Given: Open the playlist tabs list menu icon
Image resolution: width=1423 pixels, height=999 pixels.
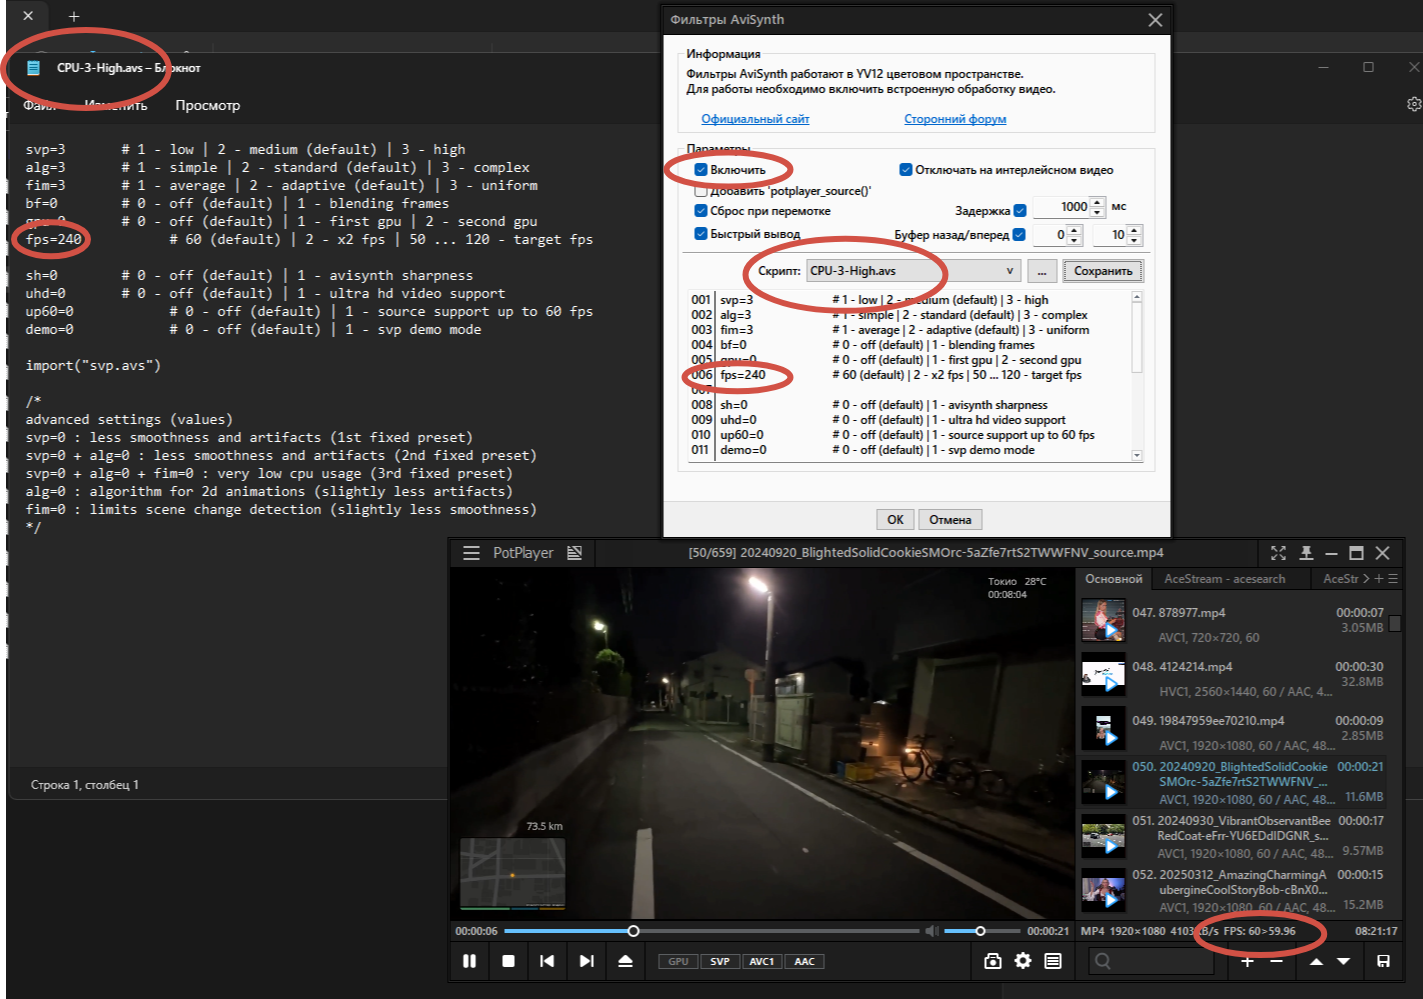Looking at the screenshot, I should tap(1393, 579).
